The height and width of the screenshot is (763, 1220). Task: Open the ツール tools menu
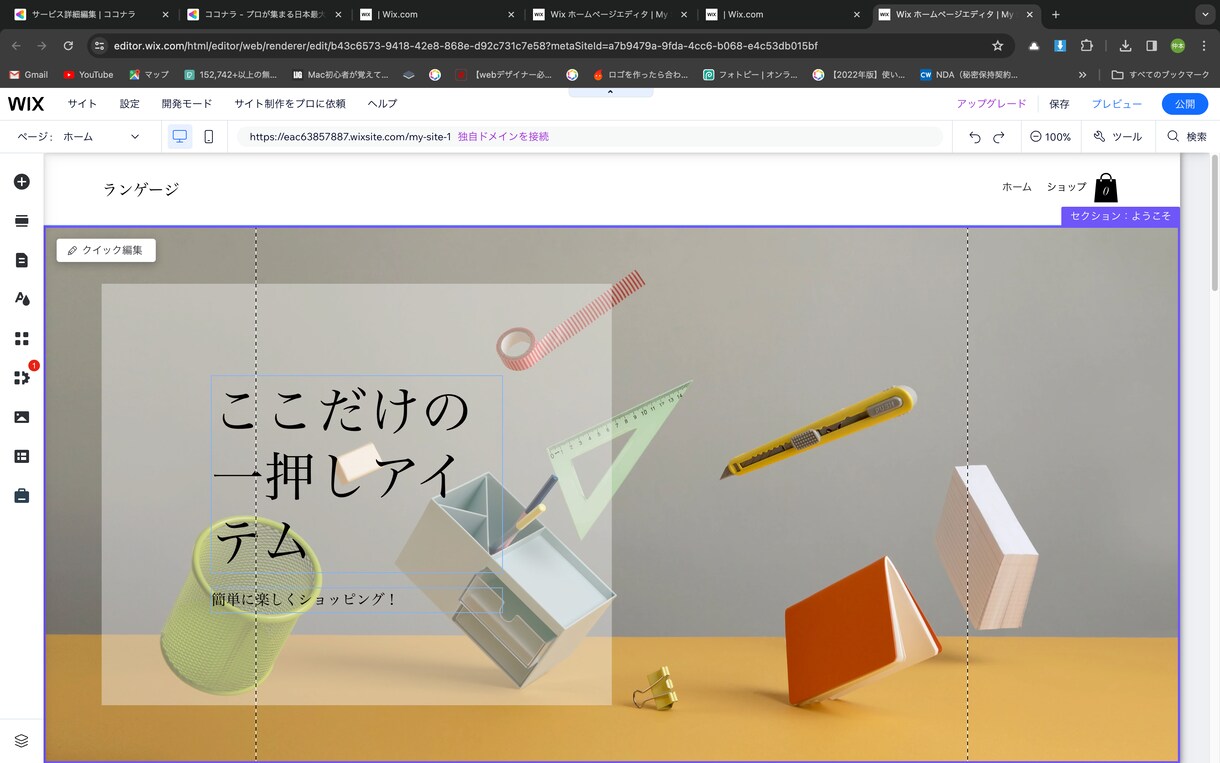tap(1118, 137)
